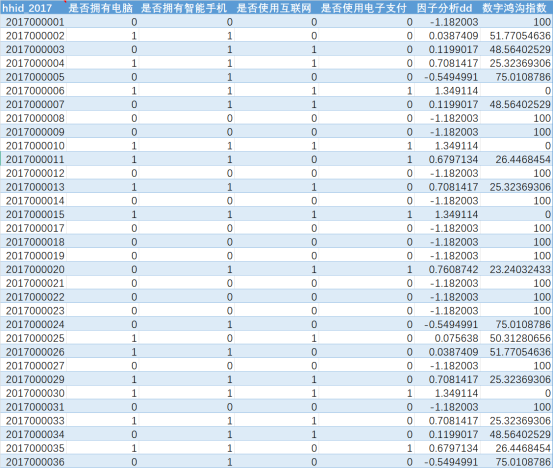Select the 是否拥有电脑 header cell
Screen dimensions: 554x468
102,8
